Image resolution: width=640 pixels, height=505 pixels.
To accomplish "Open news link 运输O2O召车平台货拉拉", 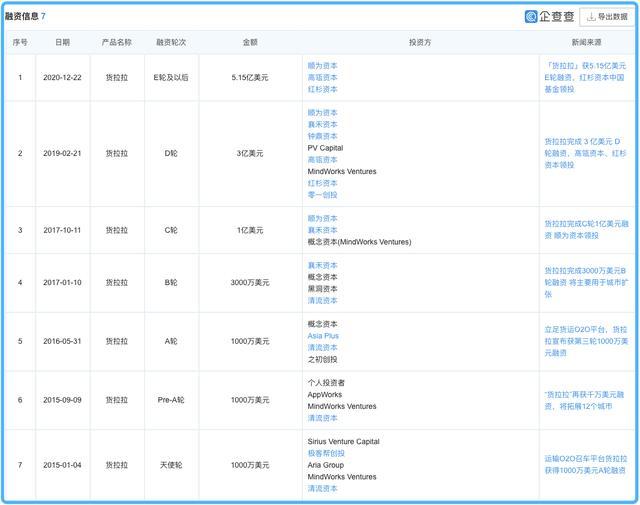I will click(x=586, y=465).
